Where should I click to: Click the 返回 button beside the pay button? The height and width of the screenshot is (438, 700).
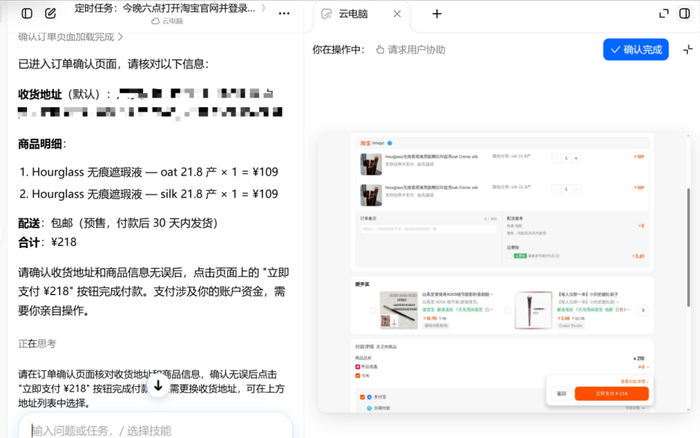point(562,393)
